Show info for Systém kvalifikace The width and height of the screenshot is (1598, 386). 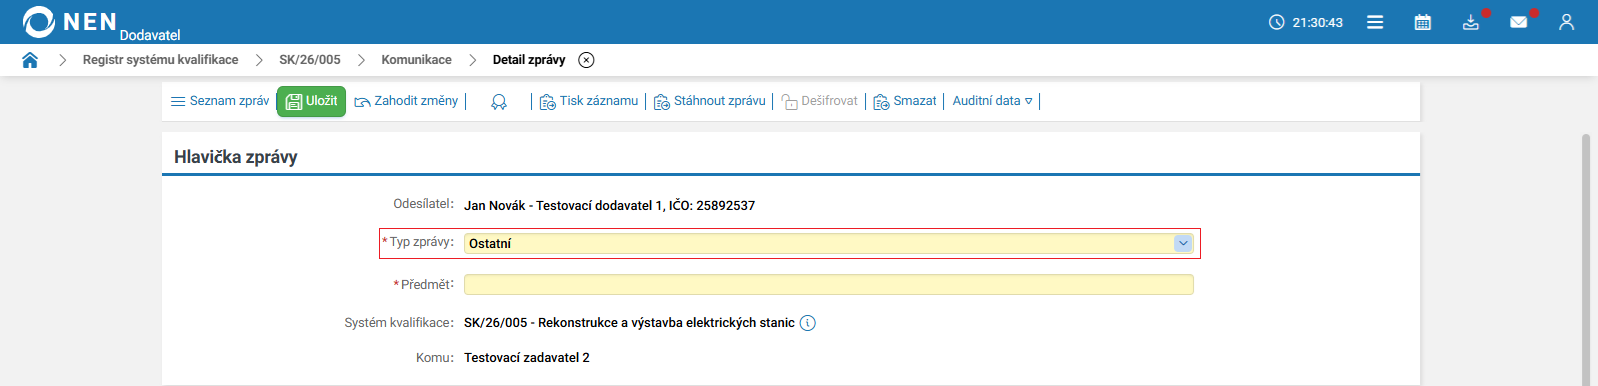click(808, 323)
